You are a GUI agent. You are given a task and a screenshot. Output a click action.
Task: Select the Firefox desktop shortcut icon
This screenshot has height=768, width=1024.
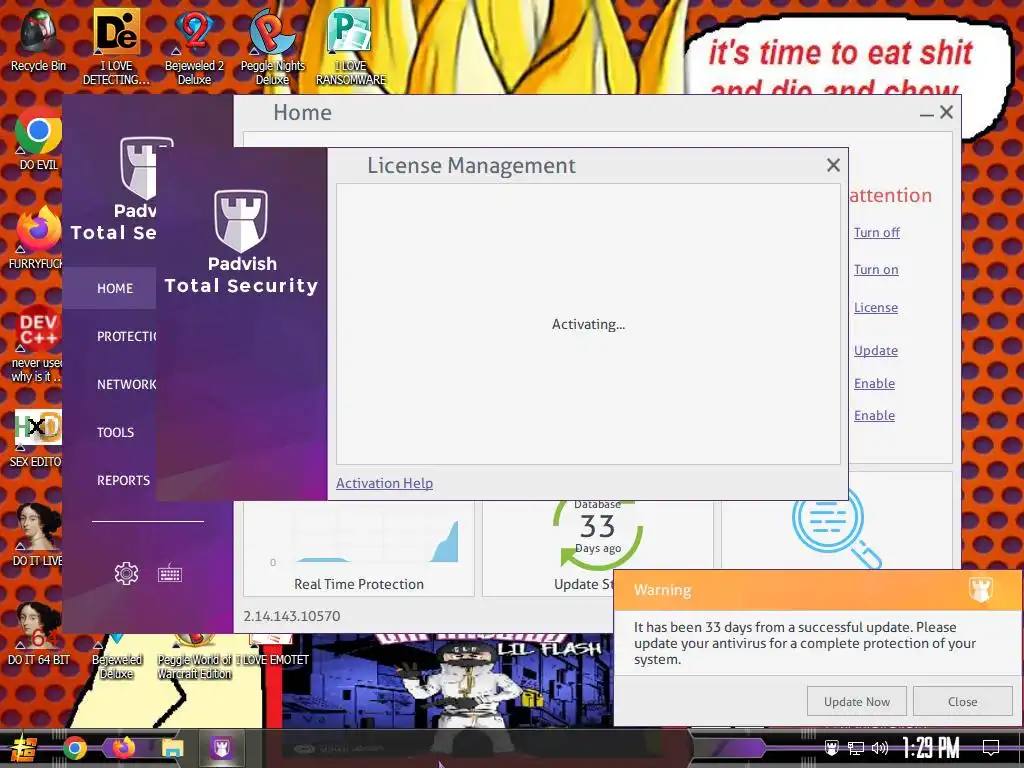(x=38, y=238)
